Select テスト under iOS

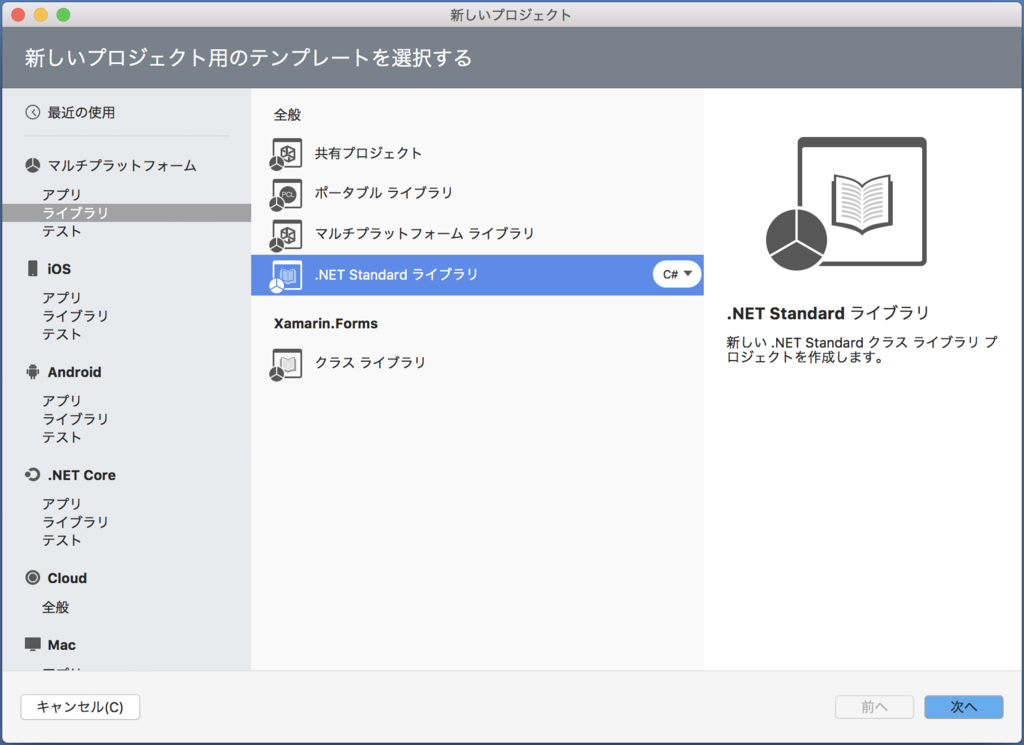pos(62,334)
